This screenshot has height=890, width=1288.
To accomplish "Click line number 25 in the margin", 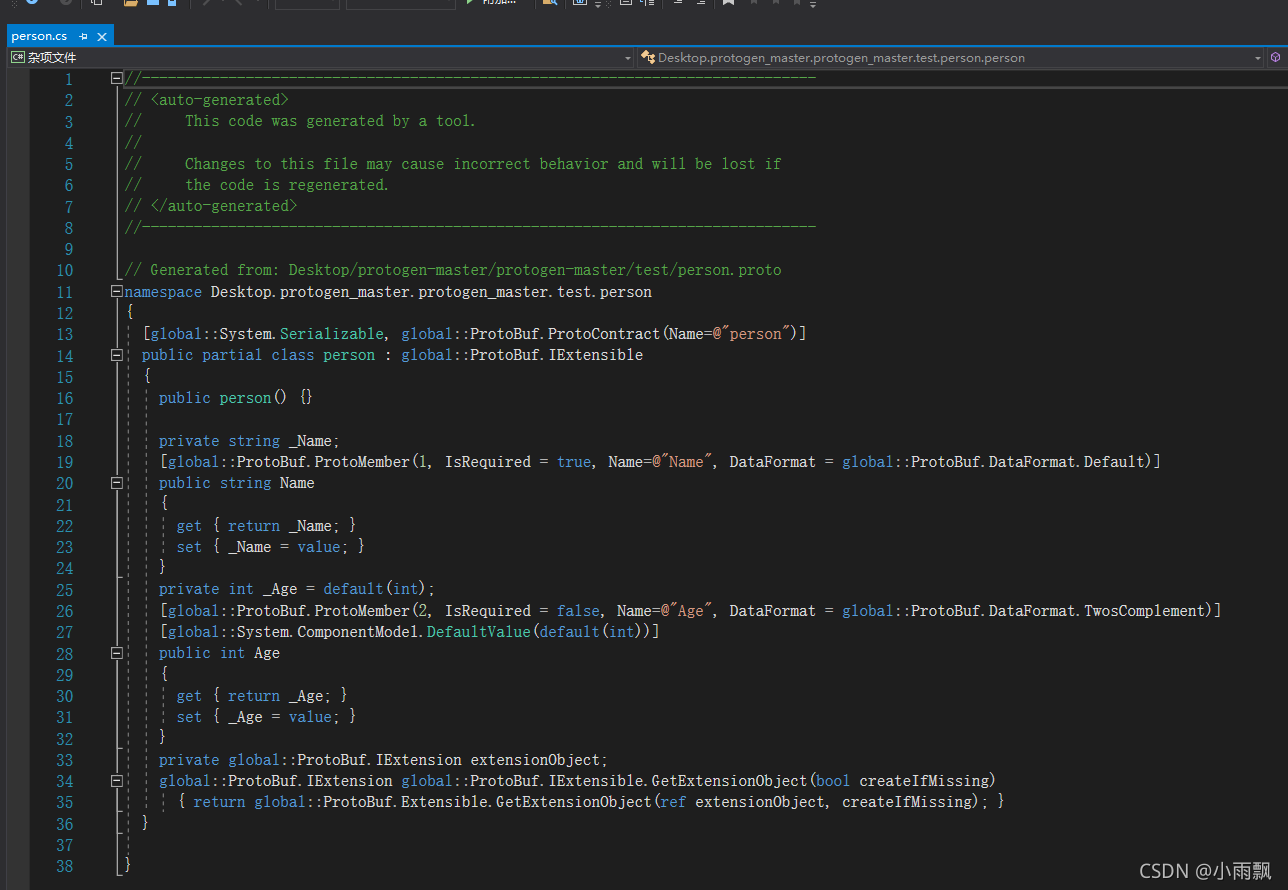I will [x=64, y=589].
